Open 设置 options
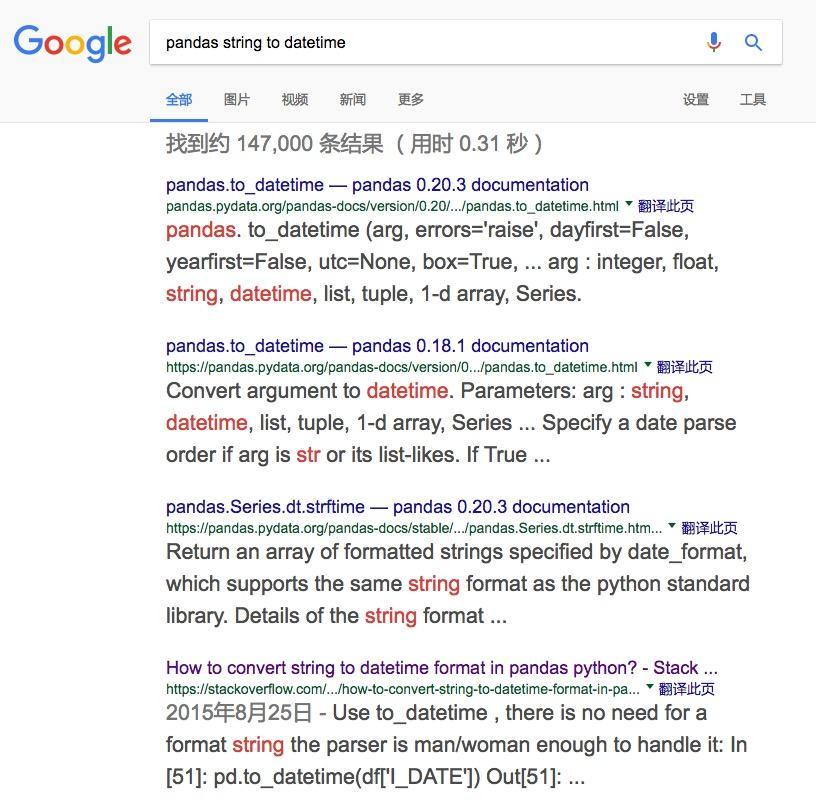This screenshot has height=805, width=816. coord(696,99)
